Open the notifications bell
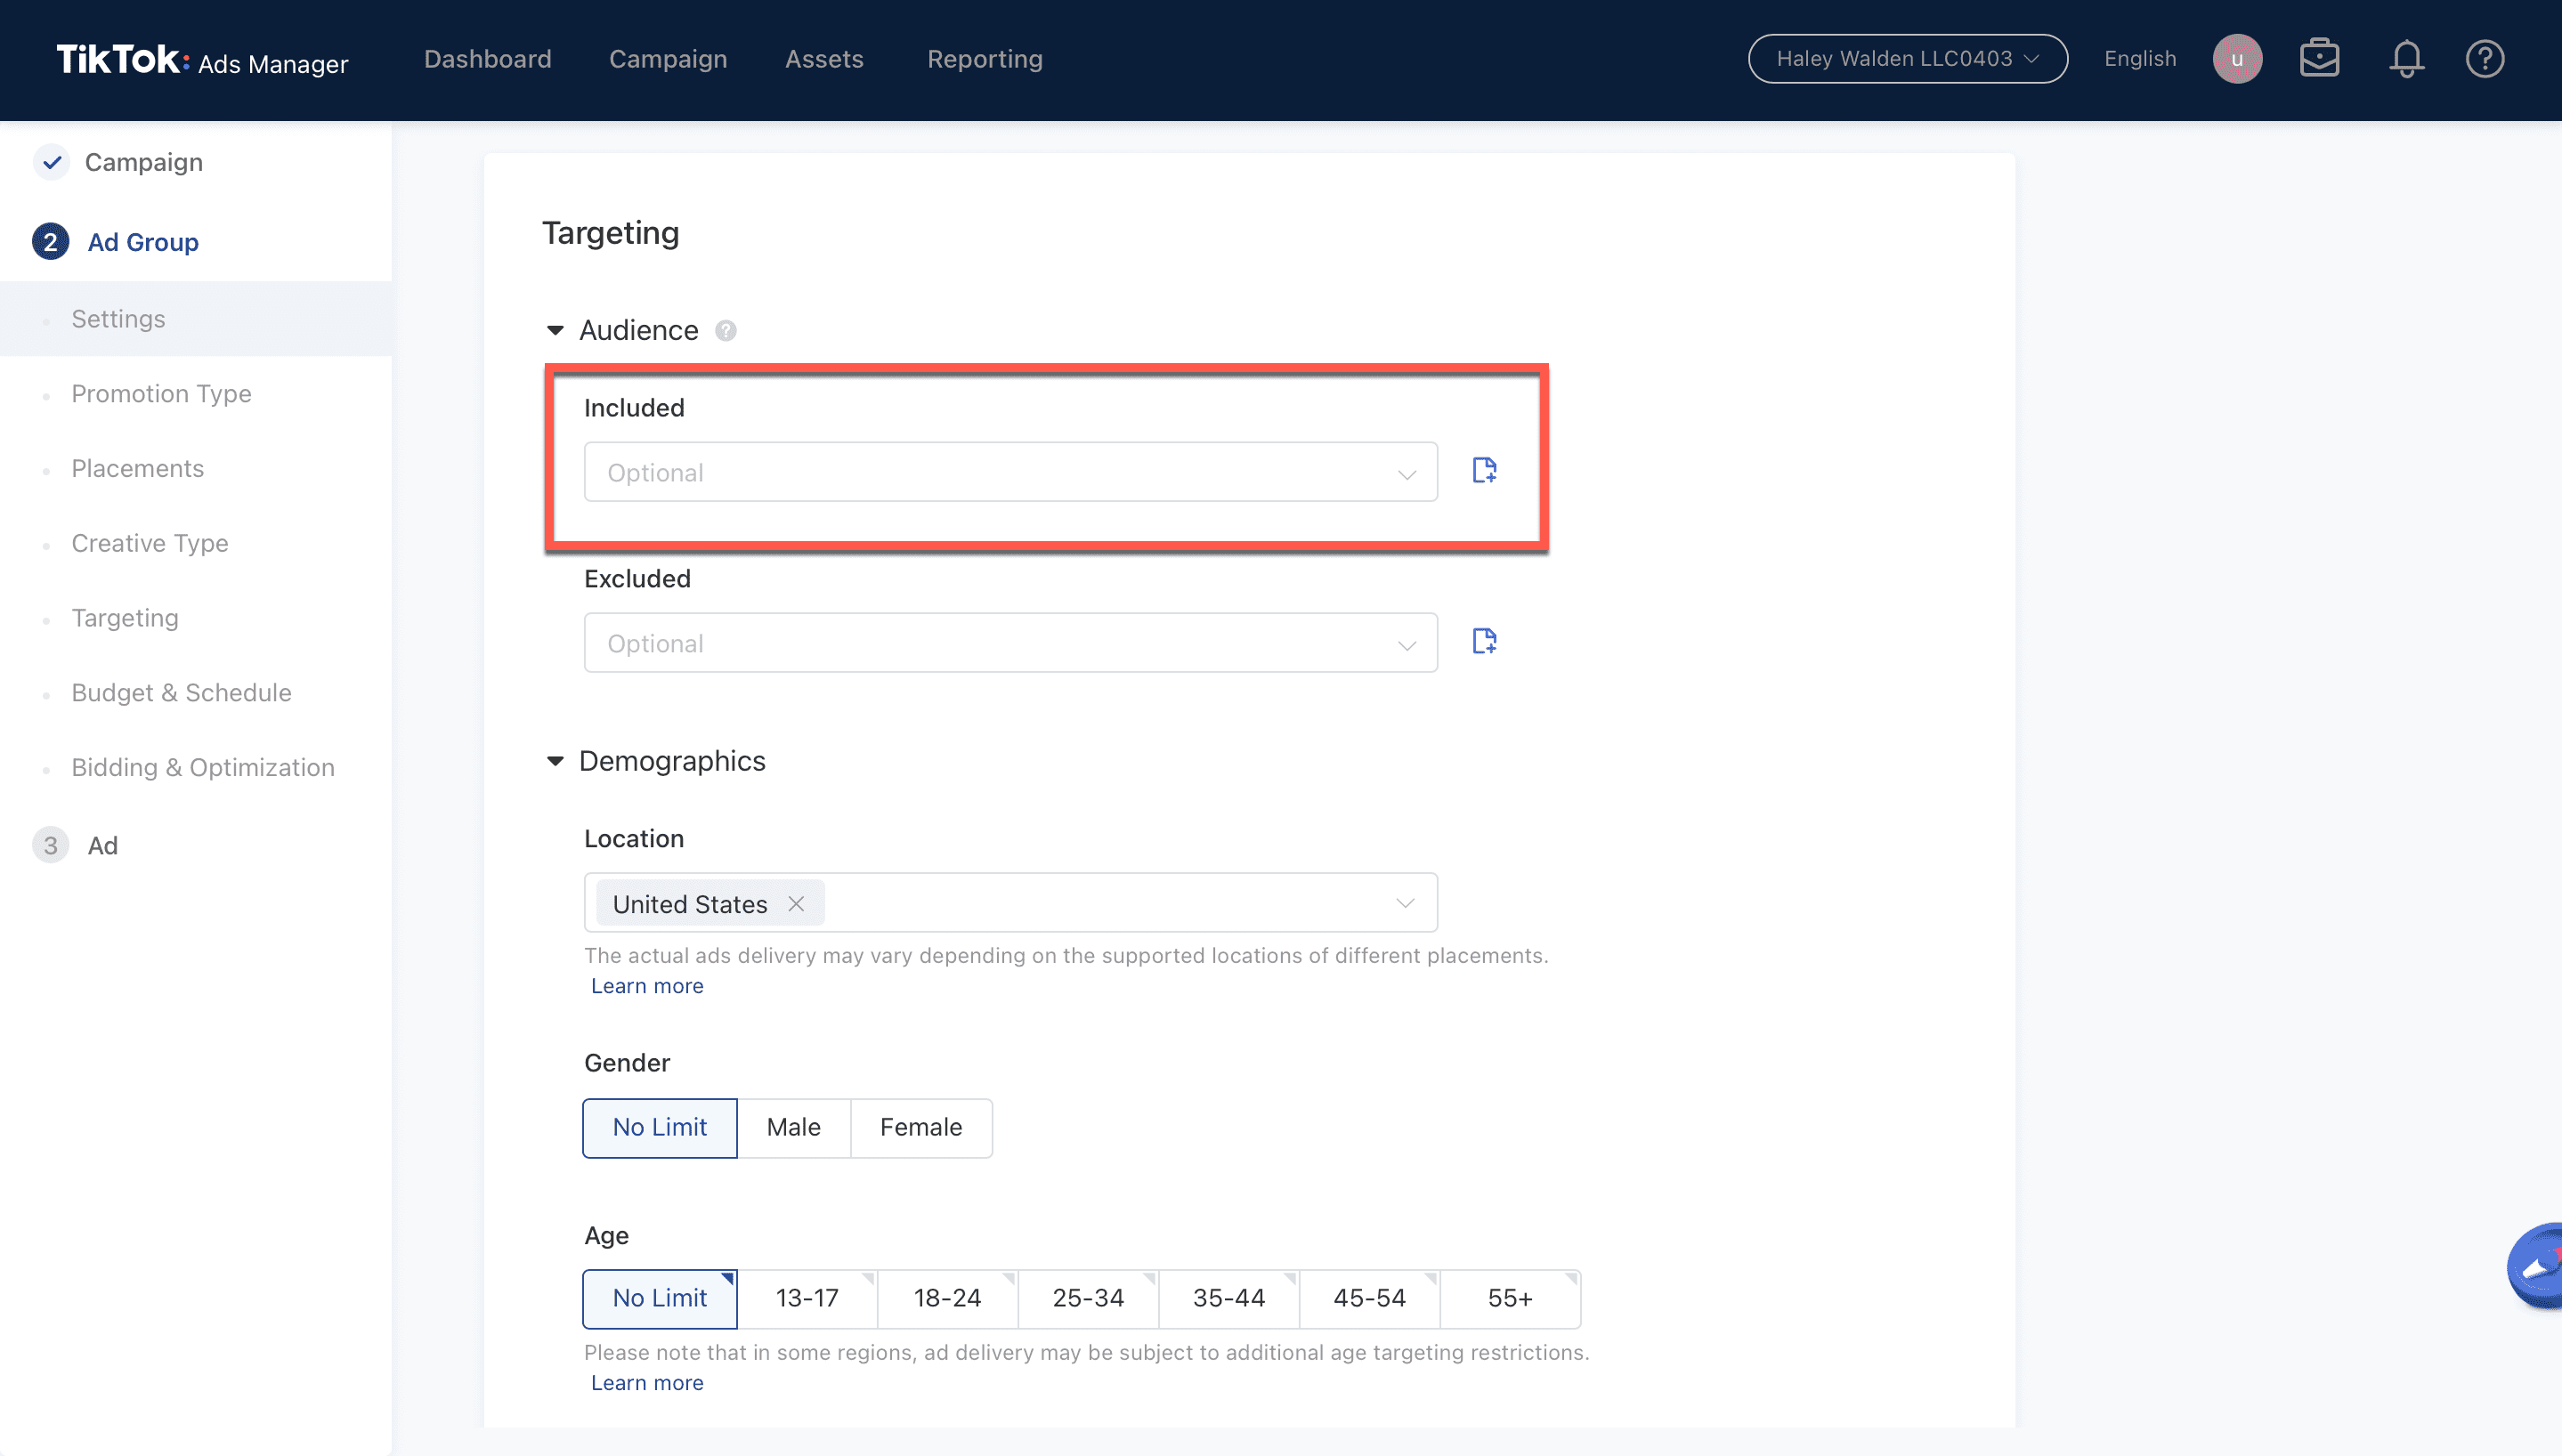Viewport: 2562px width, 1456px height. (2406, 59)
